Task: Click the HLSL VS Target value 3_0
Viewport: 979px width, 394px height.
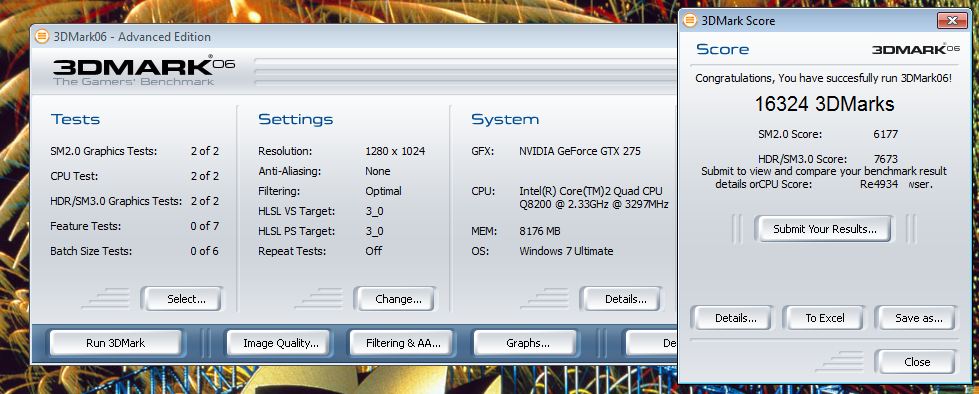Action: 374,212
